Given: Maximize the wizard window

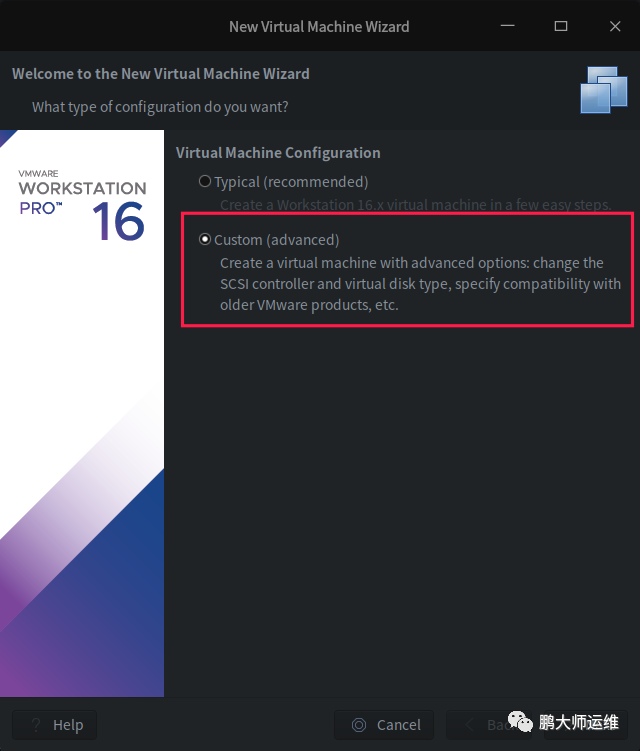Looking at the screenshot, I should pos(561,26).
